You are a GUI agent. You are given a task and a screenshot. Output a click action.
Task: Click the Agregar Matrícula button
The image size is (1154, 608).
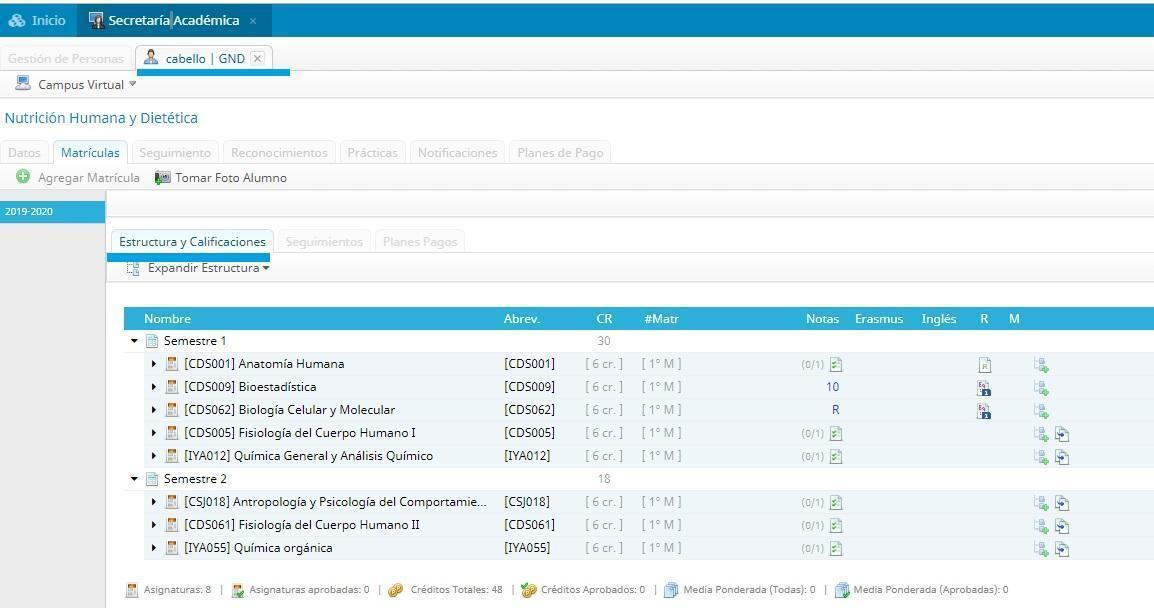pyautogui.click(x=78, y=178)
